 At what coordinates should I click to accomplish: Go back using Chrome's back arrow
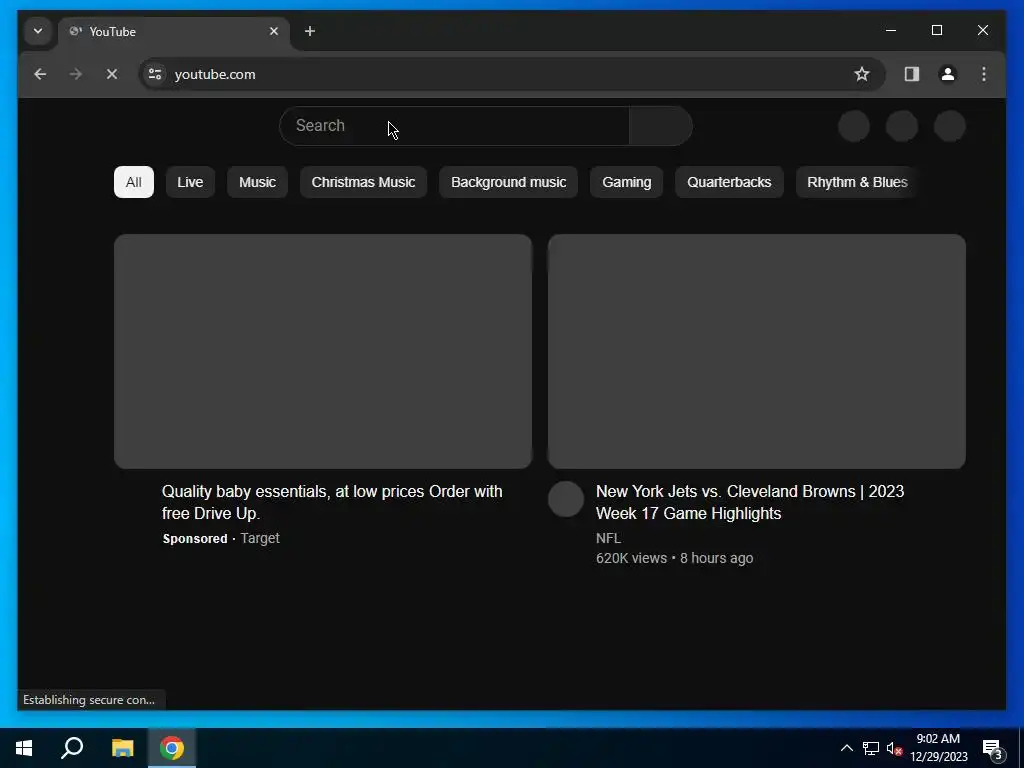pos(40,74)
